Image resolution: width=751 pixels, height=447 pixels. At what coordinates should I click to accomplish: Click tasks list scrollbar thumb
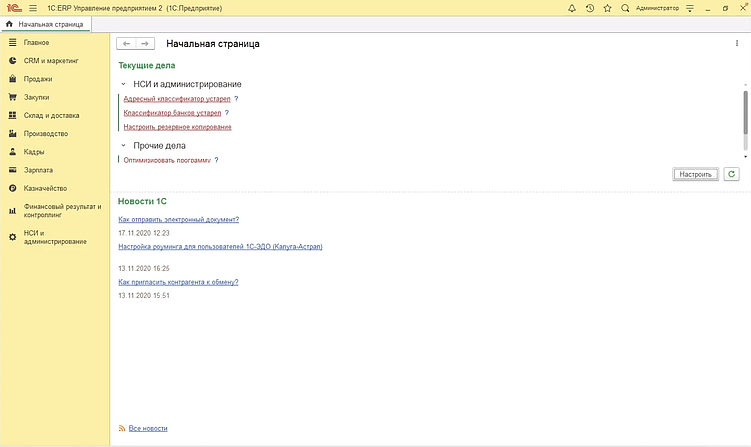[x=745, y=113]
